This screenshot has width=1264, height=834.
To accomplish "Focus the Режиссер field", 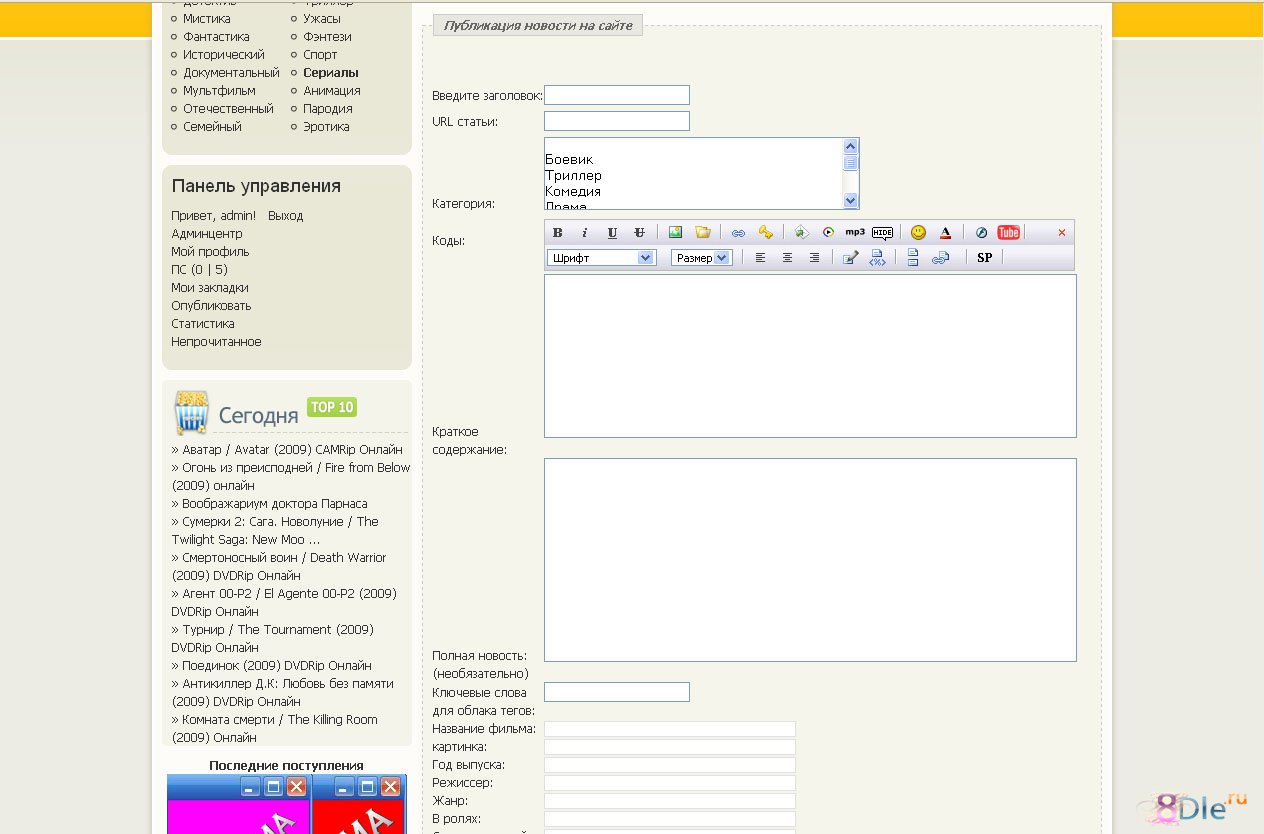I will (670, 783).
